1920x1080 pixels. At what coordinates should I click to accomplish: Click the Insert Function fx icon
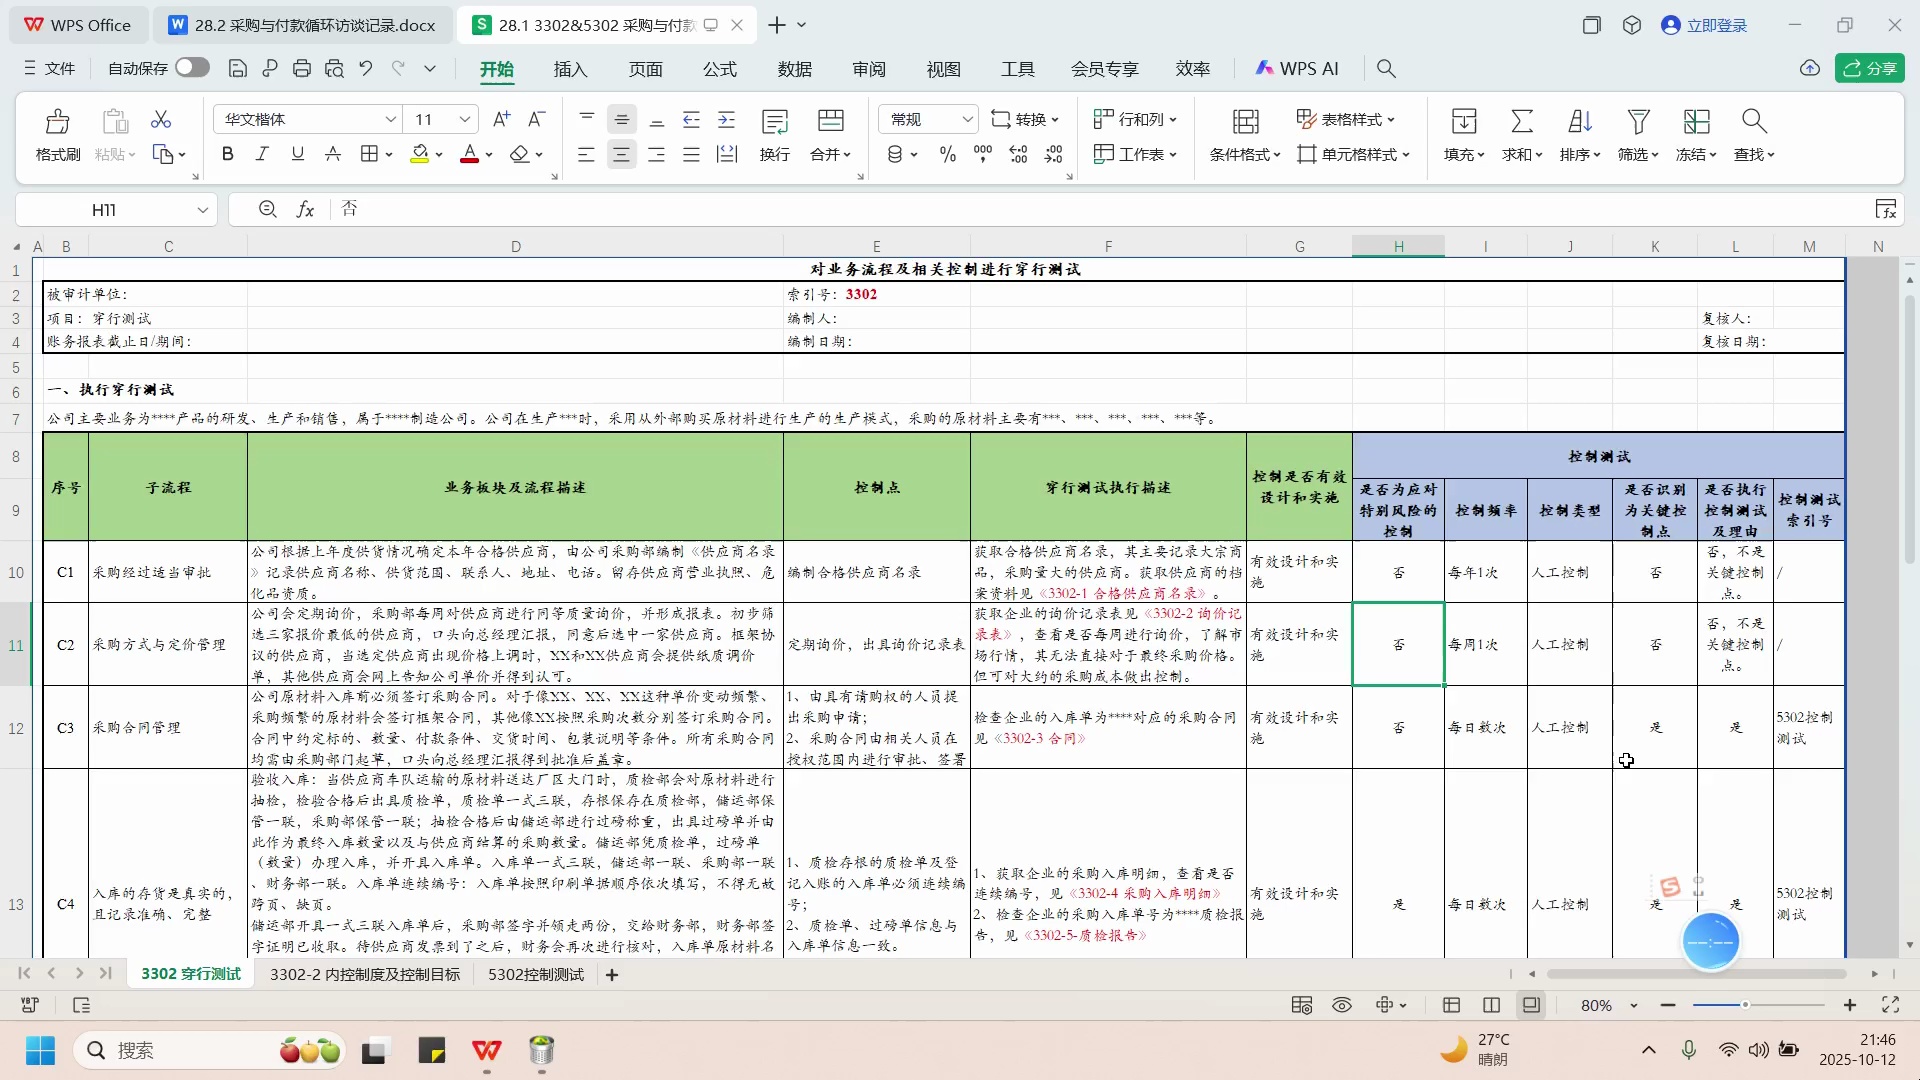tap(305, 209)
